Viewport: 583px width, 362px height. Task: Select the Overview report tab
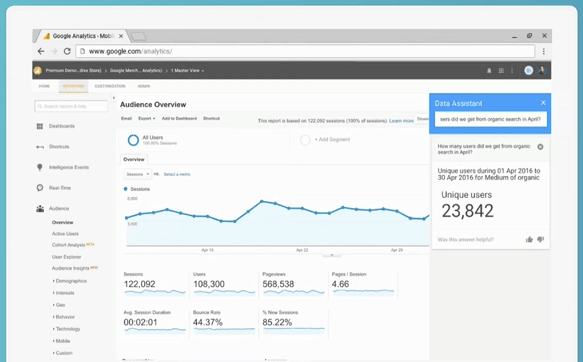tap(134, 159)
